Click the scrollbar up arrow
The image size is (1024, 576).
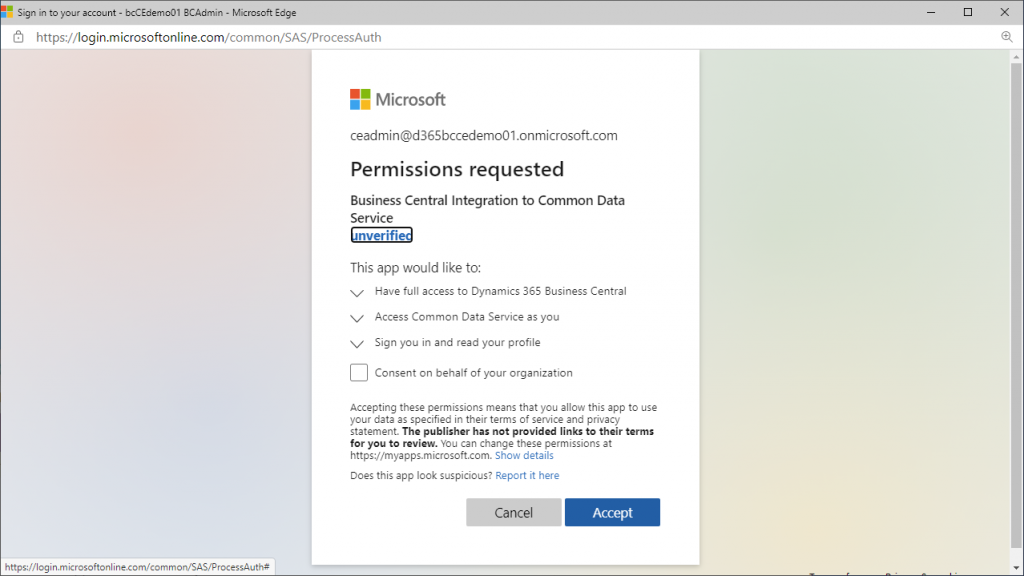[x=1016, y=57]
